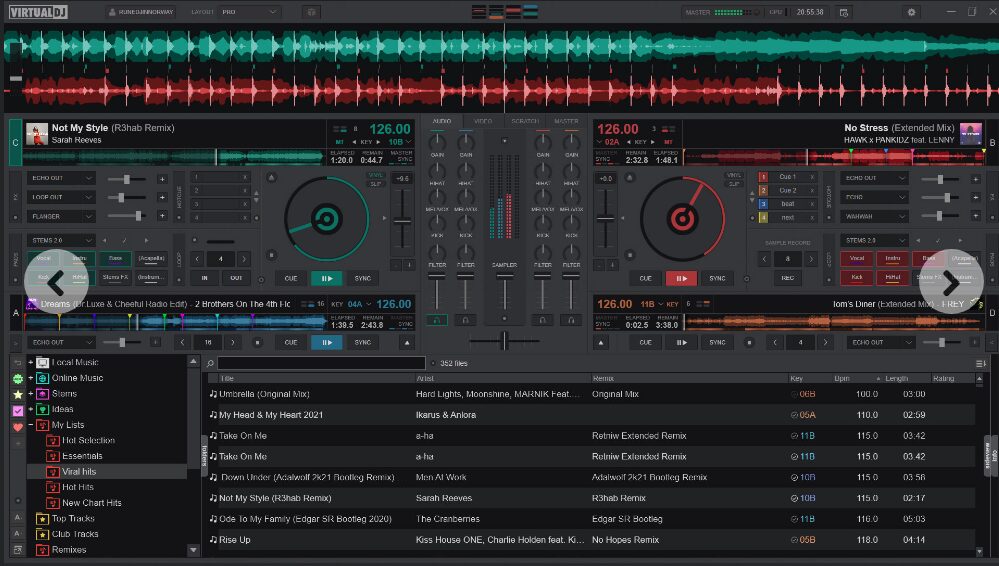
Task: Click the ECHO OUT effect slider on left deck
Action: click(x=127, y=178)
